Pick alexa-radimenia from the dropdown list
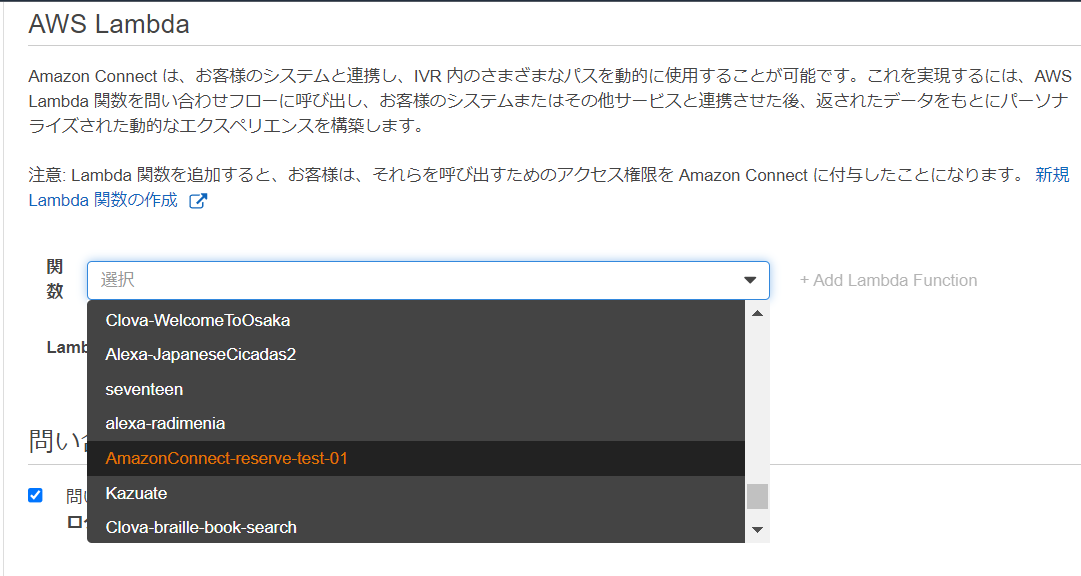The height and width of the screenshot is (576, 1081). (416, 424)
